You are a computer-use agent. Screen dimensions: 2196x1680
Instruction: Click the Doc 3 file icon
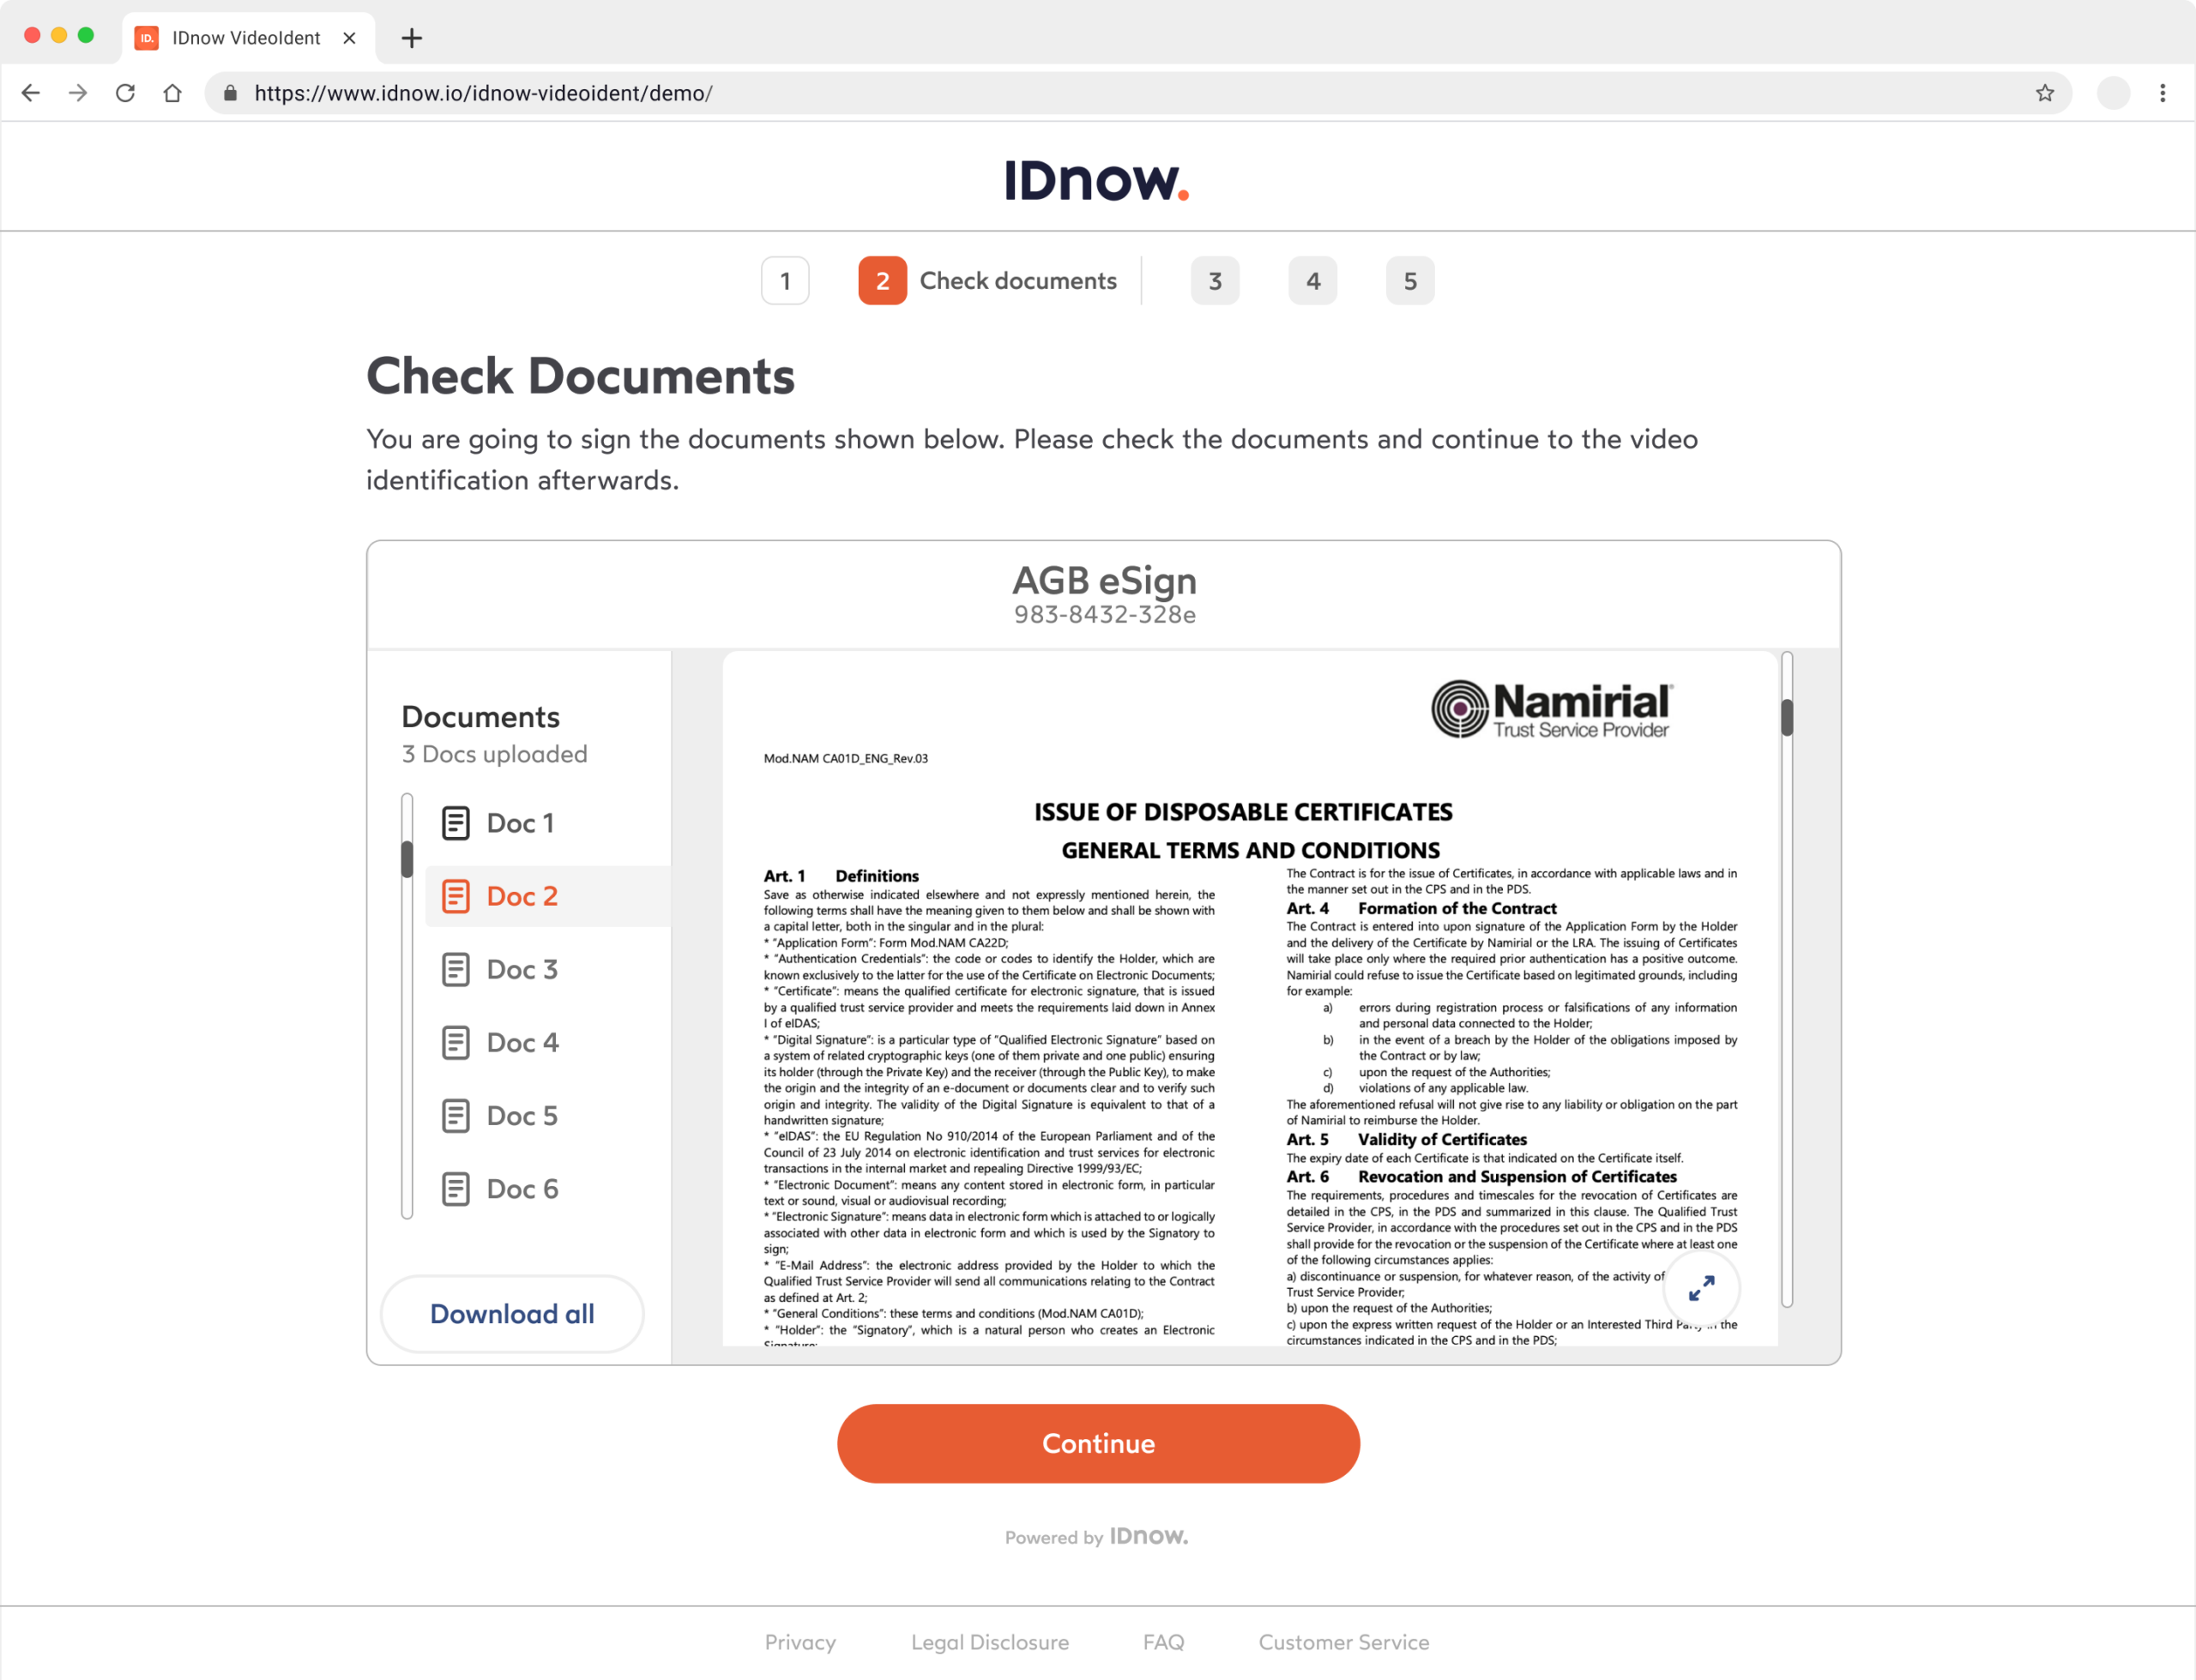tap(456, 969)
